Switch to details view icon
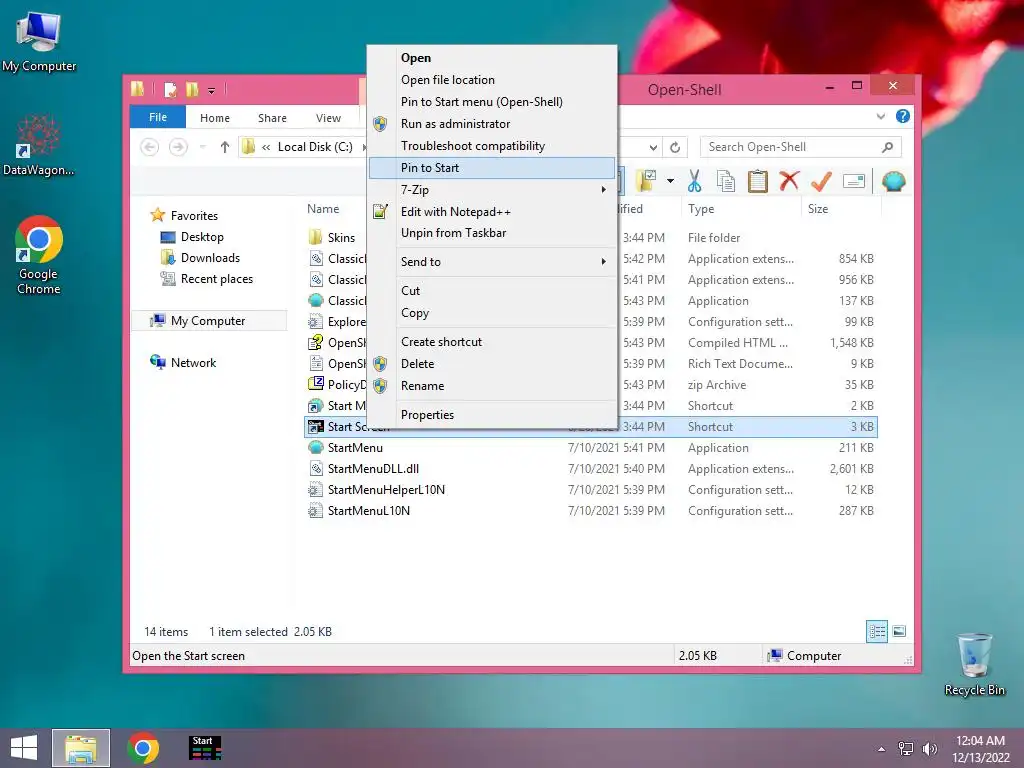The height and width of the screenshot is (768, 1024). (876, 632)
